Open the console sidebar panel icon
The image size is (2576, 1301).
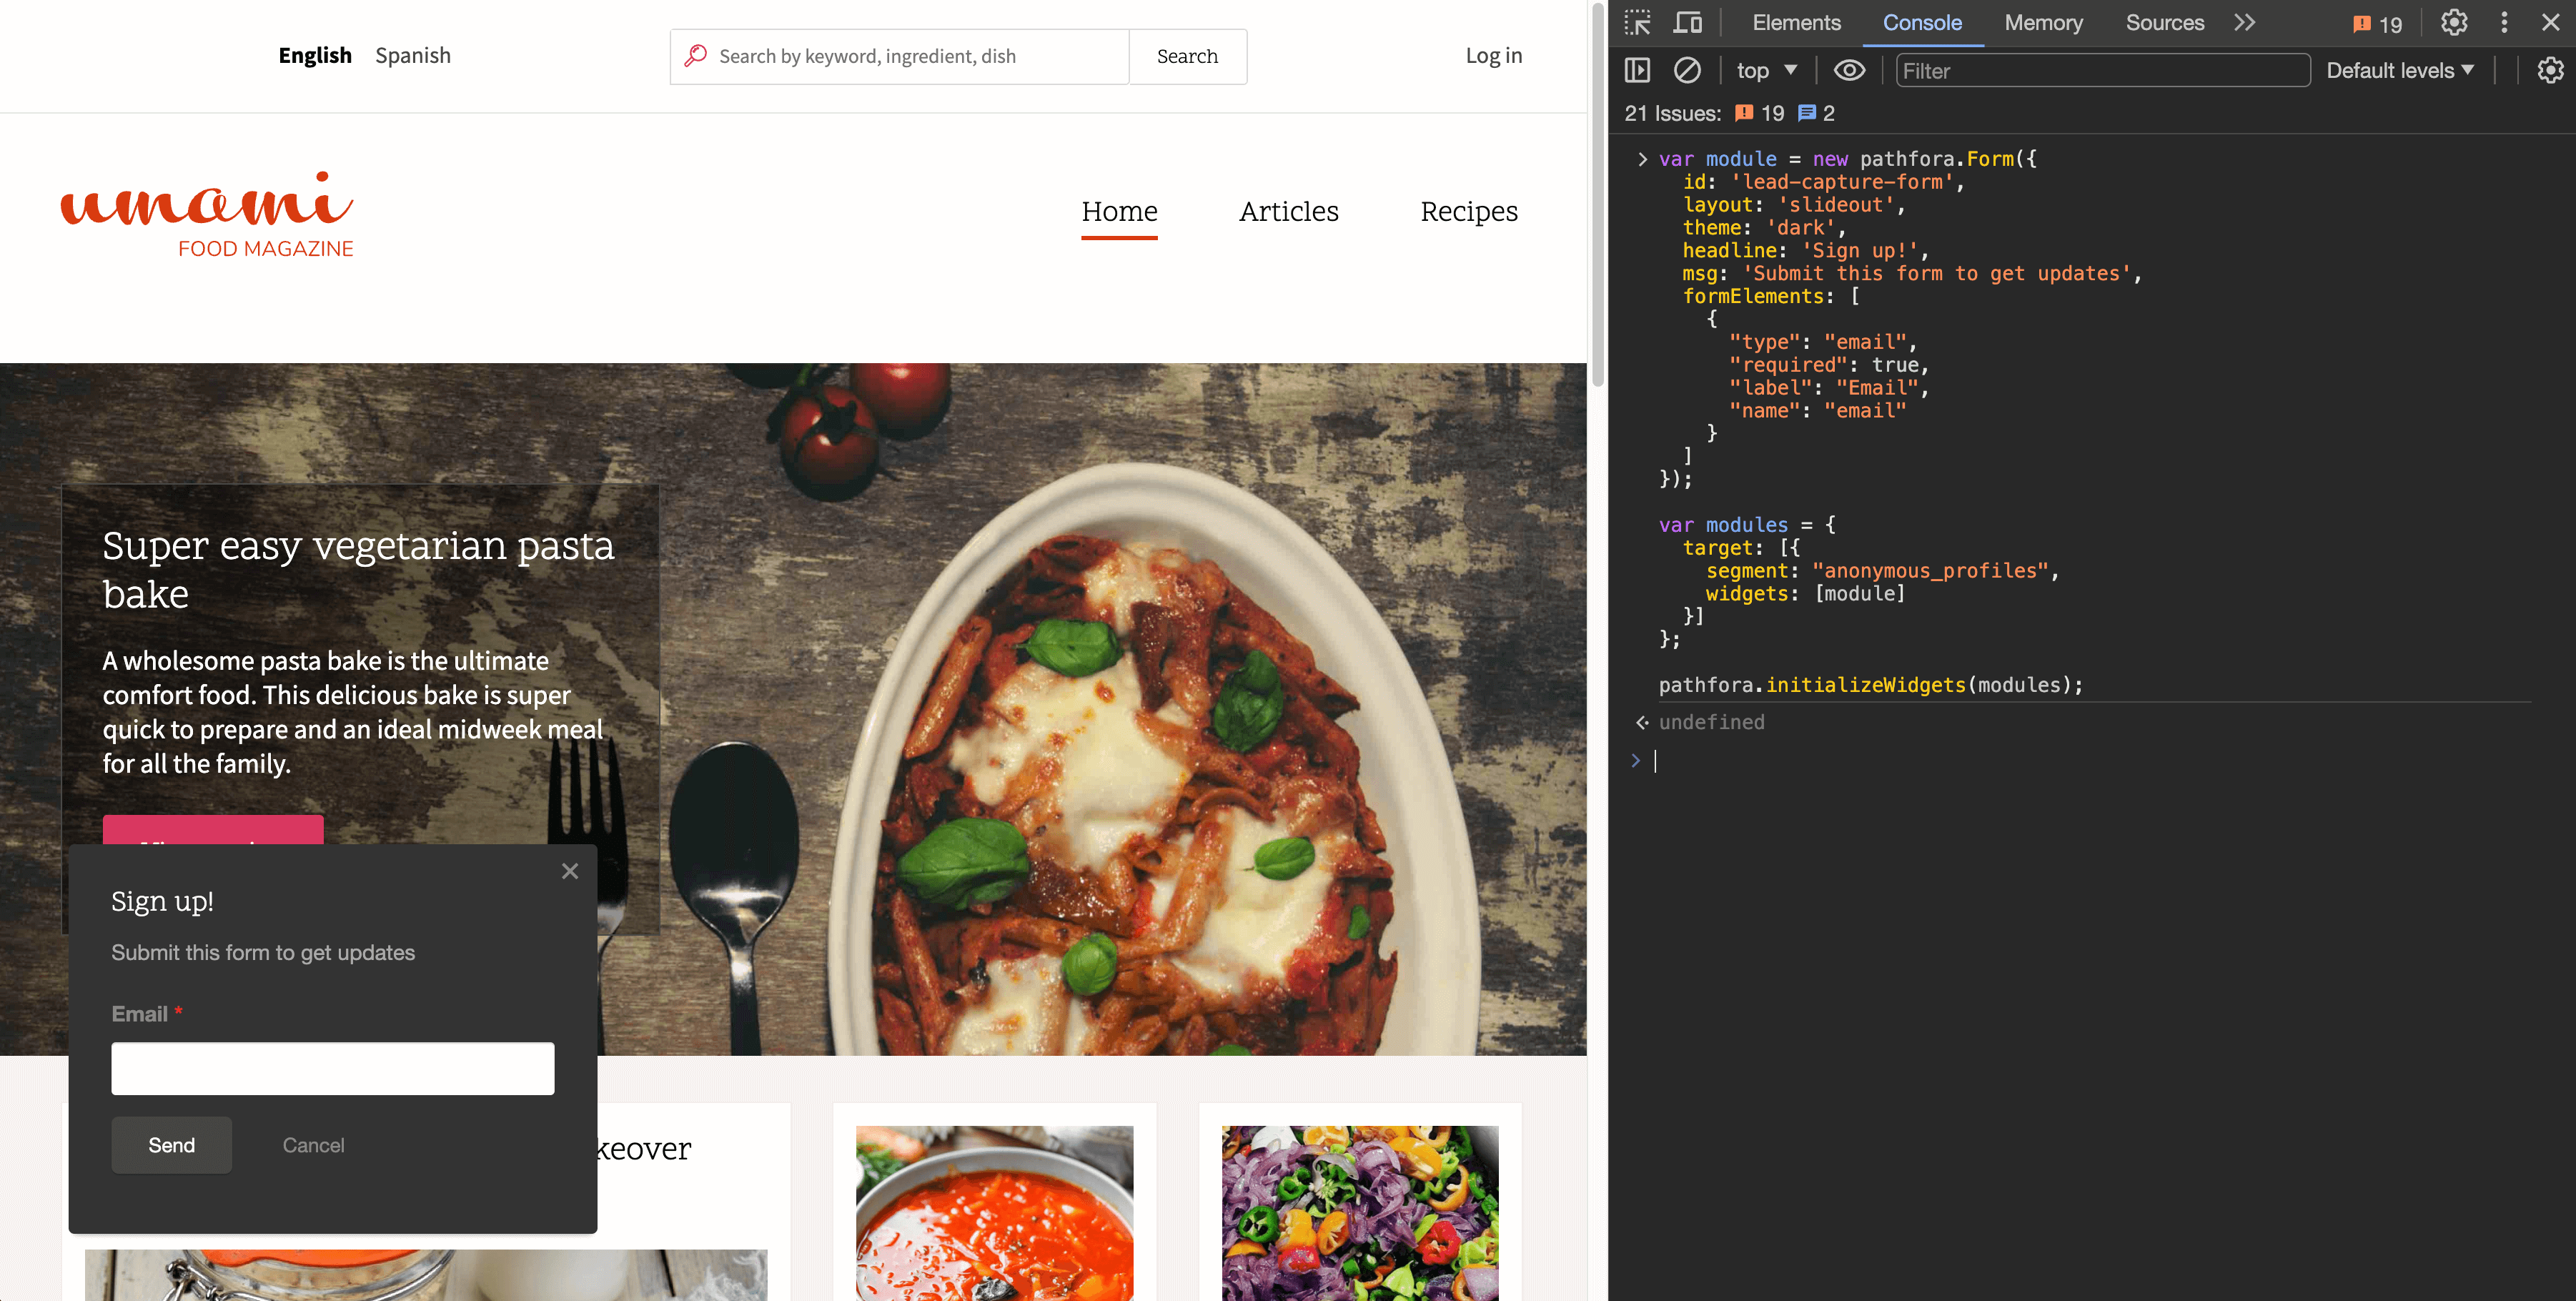pyautogui.click(x=1637, y=70)
